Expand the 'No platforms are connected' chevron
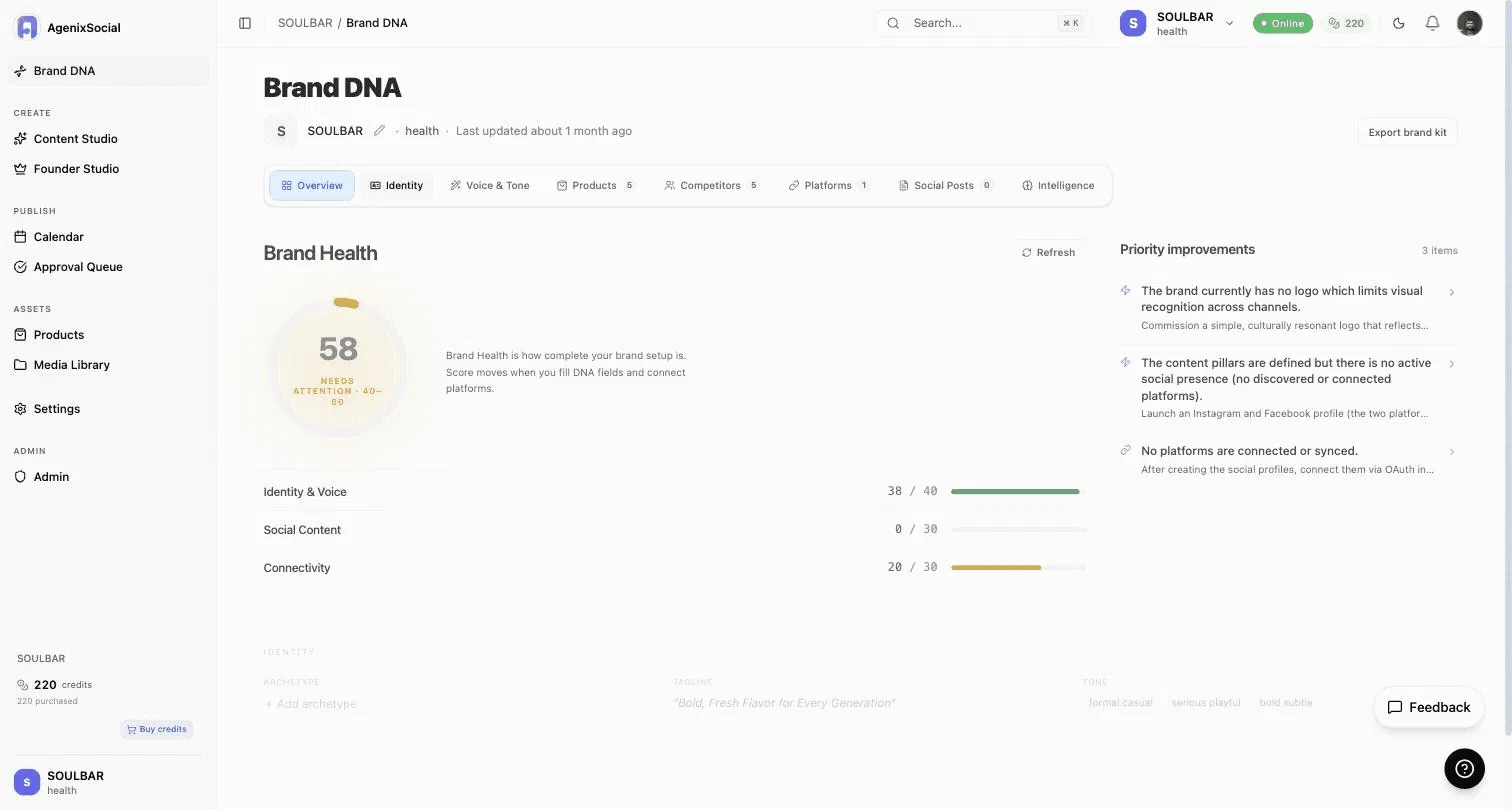 pos(1451,452)
